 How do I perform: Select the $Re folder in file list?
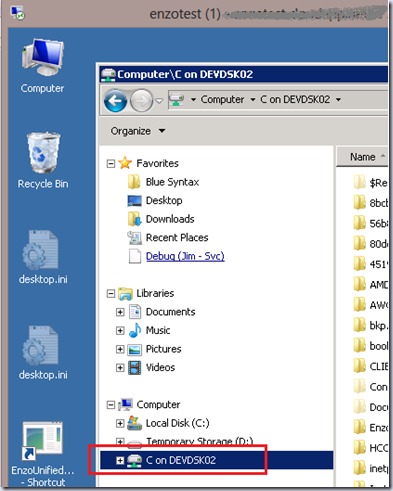(x=370, y=182)
